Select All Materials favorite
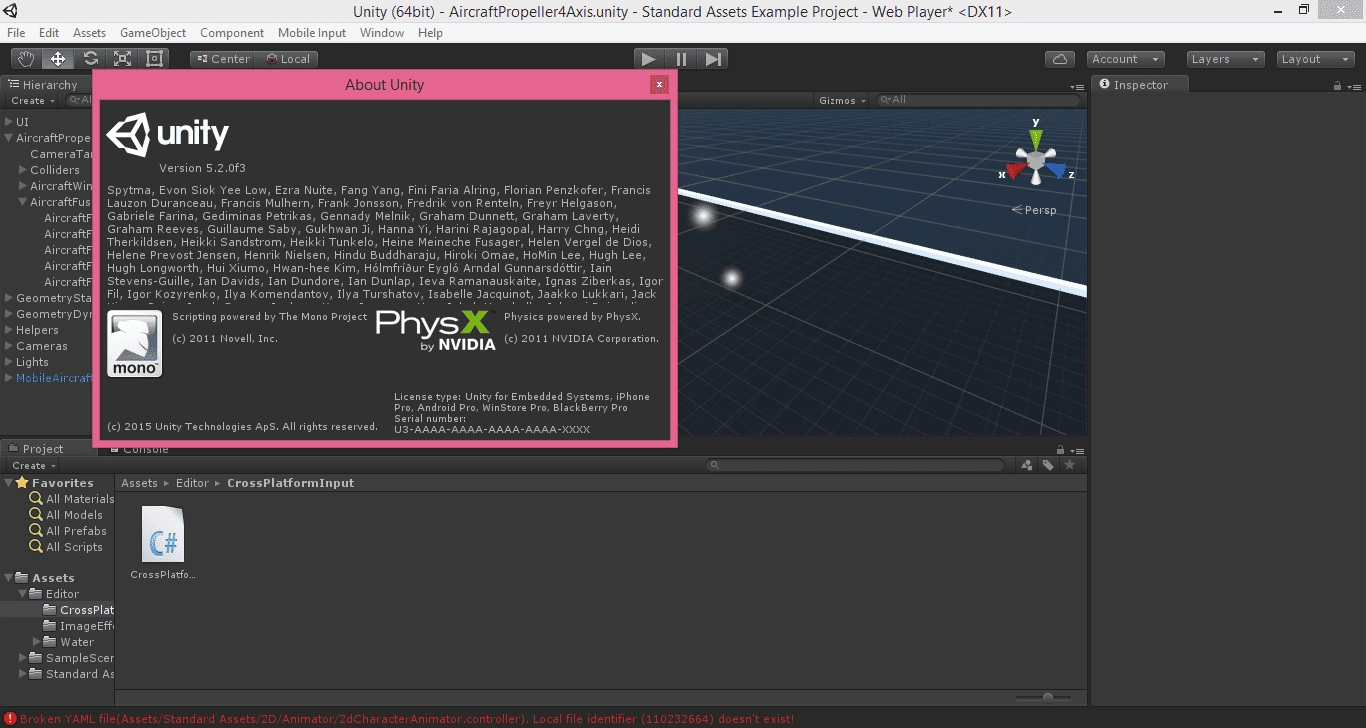This screenshot has height=728, width=1366. pyautogui.click(x=72, y=499)
